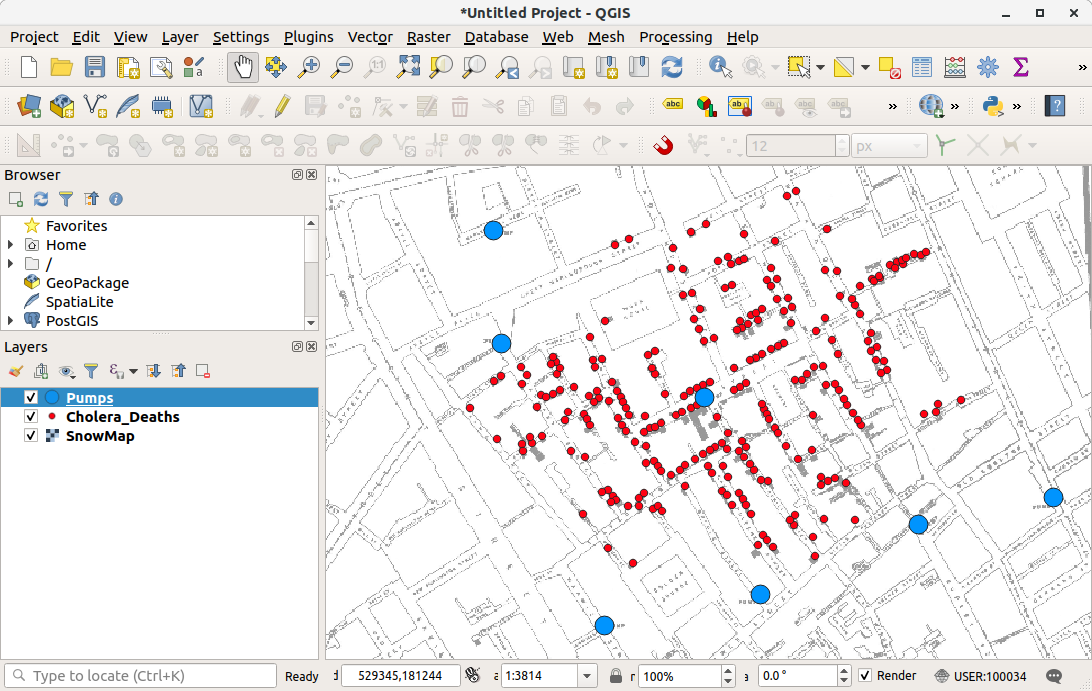Expand the root / folder item

pyautogui.click(x=10, y=263)
